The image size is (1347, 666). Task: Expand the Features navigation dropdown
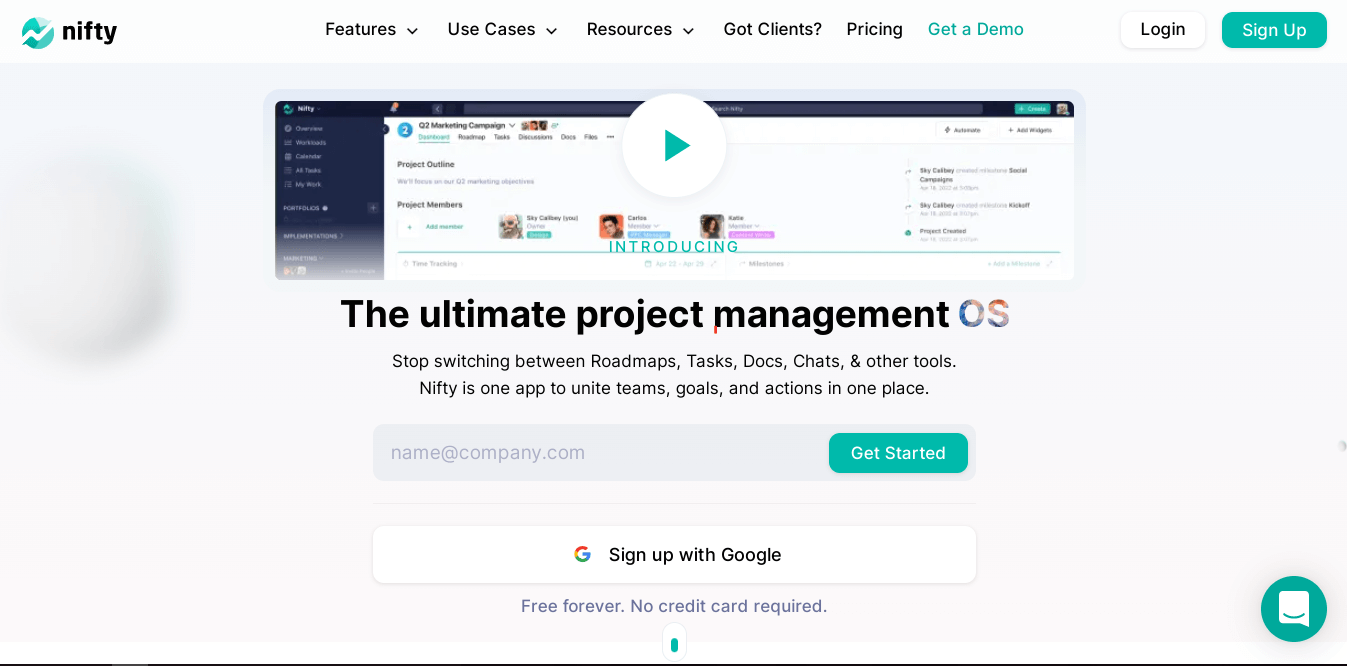[371, 30]
